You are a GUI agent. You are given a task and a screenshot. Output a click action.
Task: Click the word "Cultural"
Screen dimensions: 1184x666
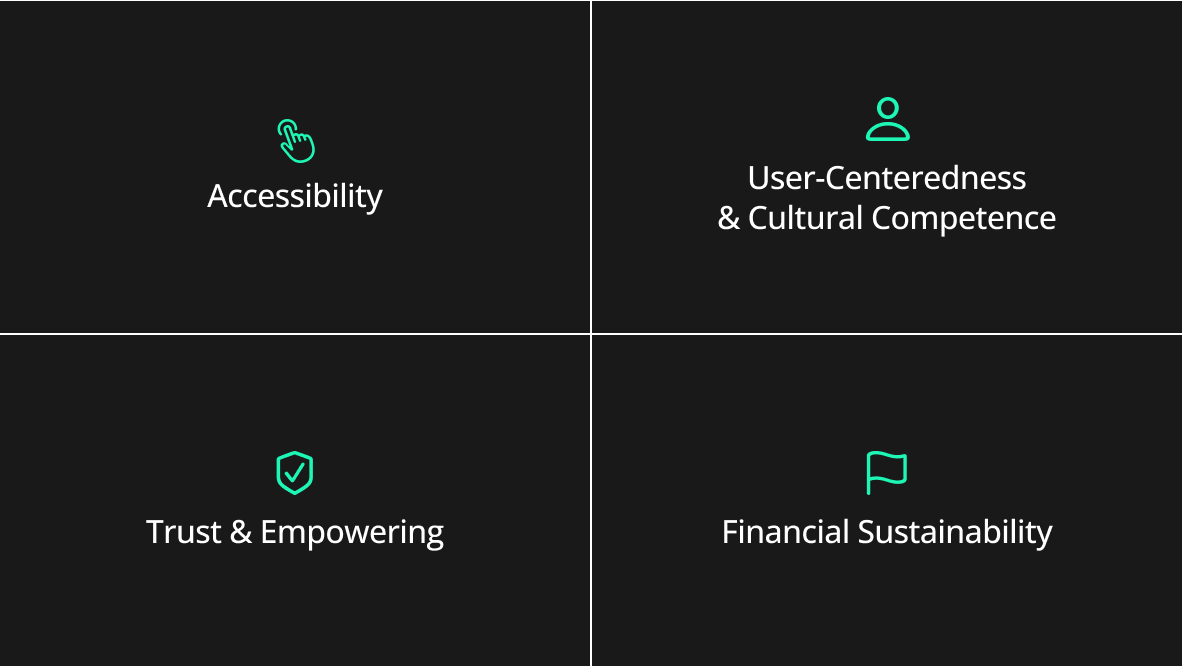click(x=805, y=218)
